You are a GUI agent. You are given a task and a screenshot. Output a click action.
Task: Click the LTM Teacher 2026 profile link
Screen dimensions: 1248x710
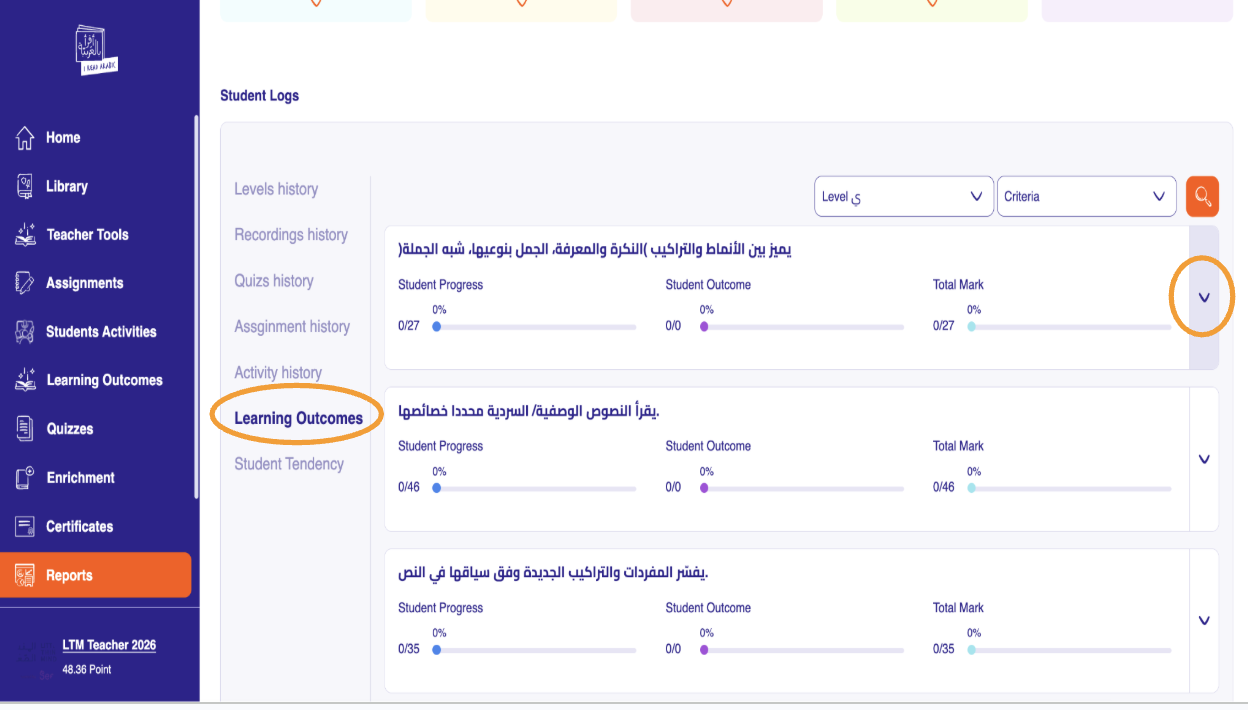[109, 645]
